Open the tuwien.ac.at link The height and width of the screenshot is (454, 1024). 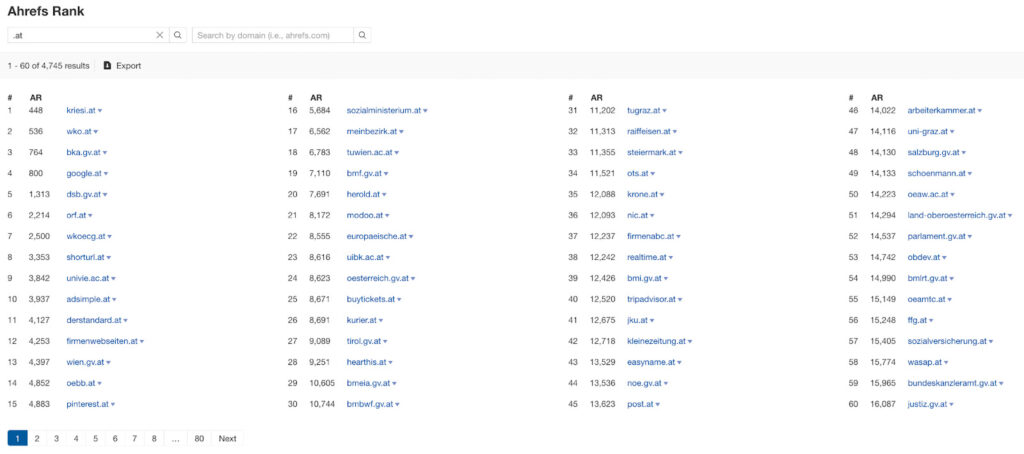tap(370, 153)
